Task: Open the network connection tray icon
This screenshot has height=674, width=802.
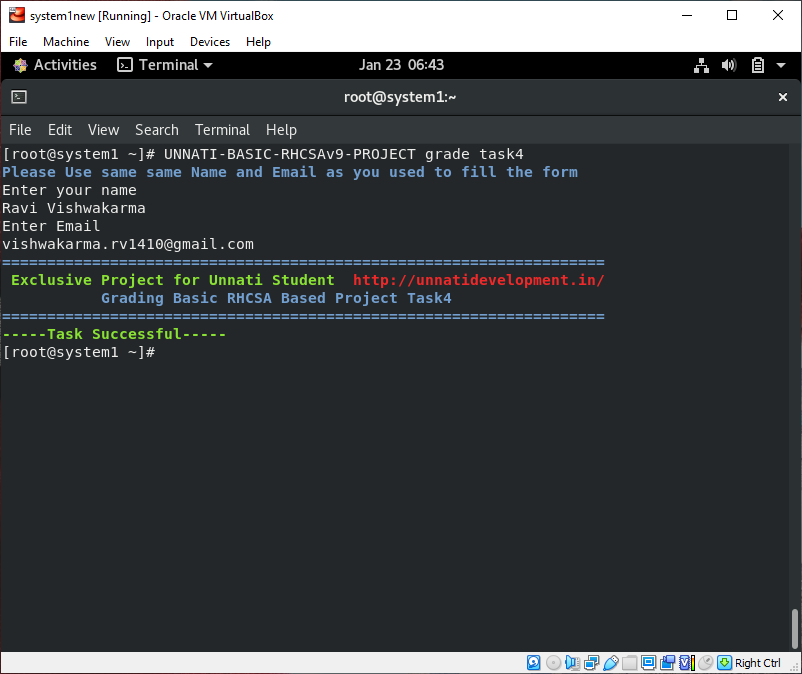Action: (x=701, y=65)
